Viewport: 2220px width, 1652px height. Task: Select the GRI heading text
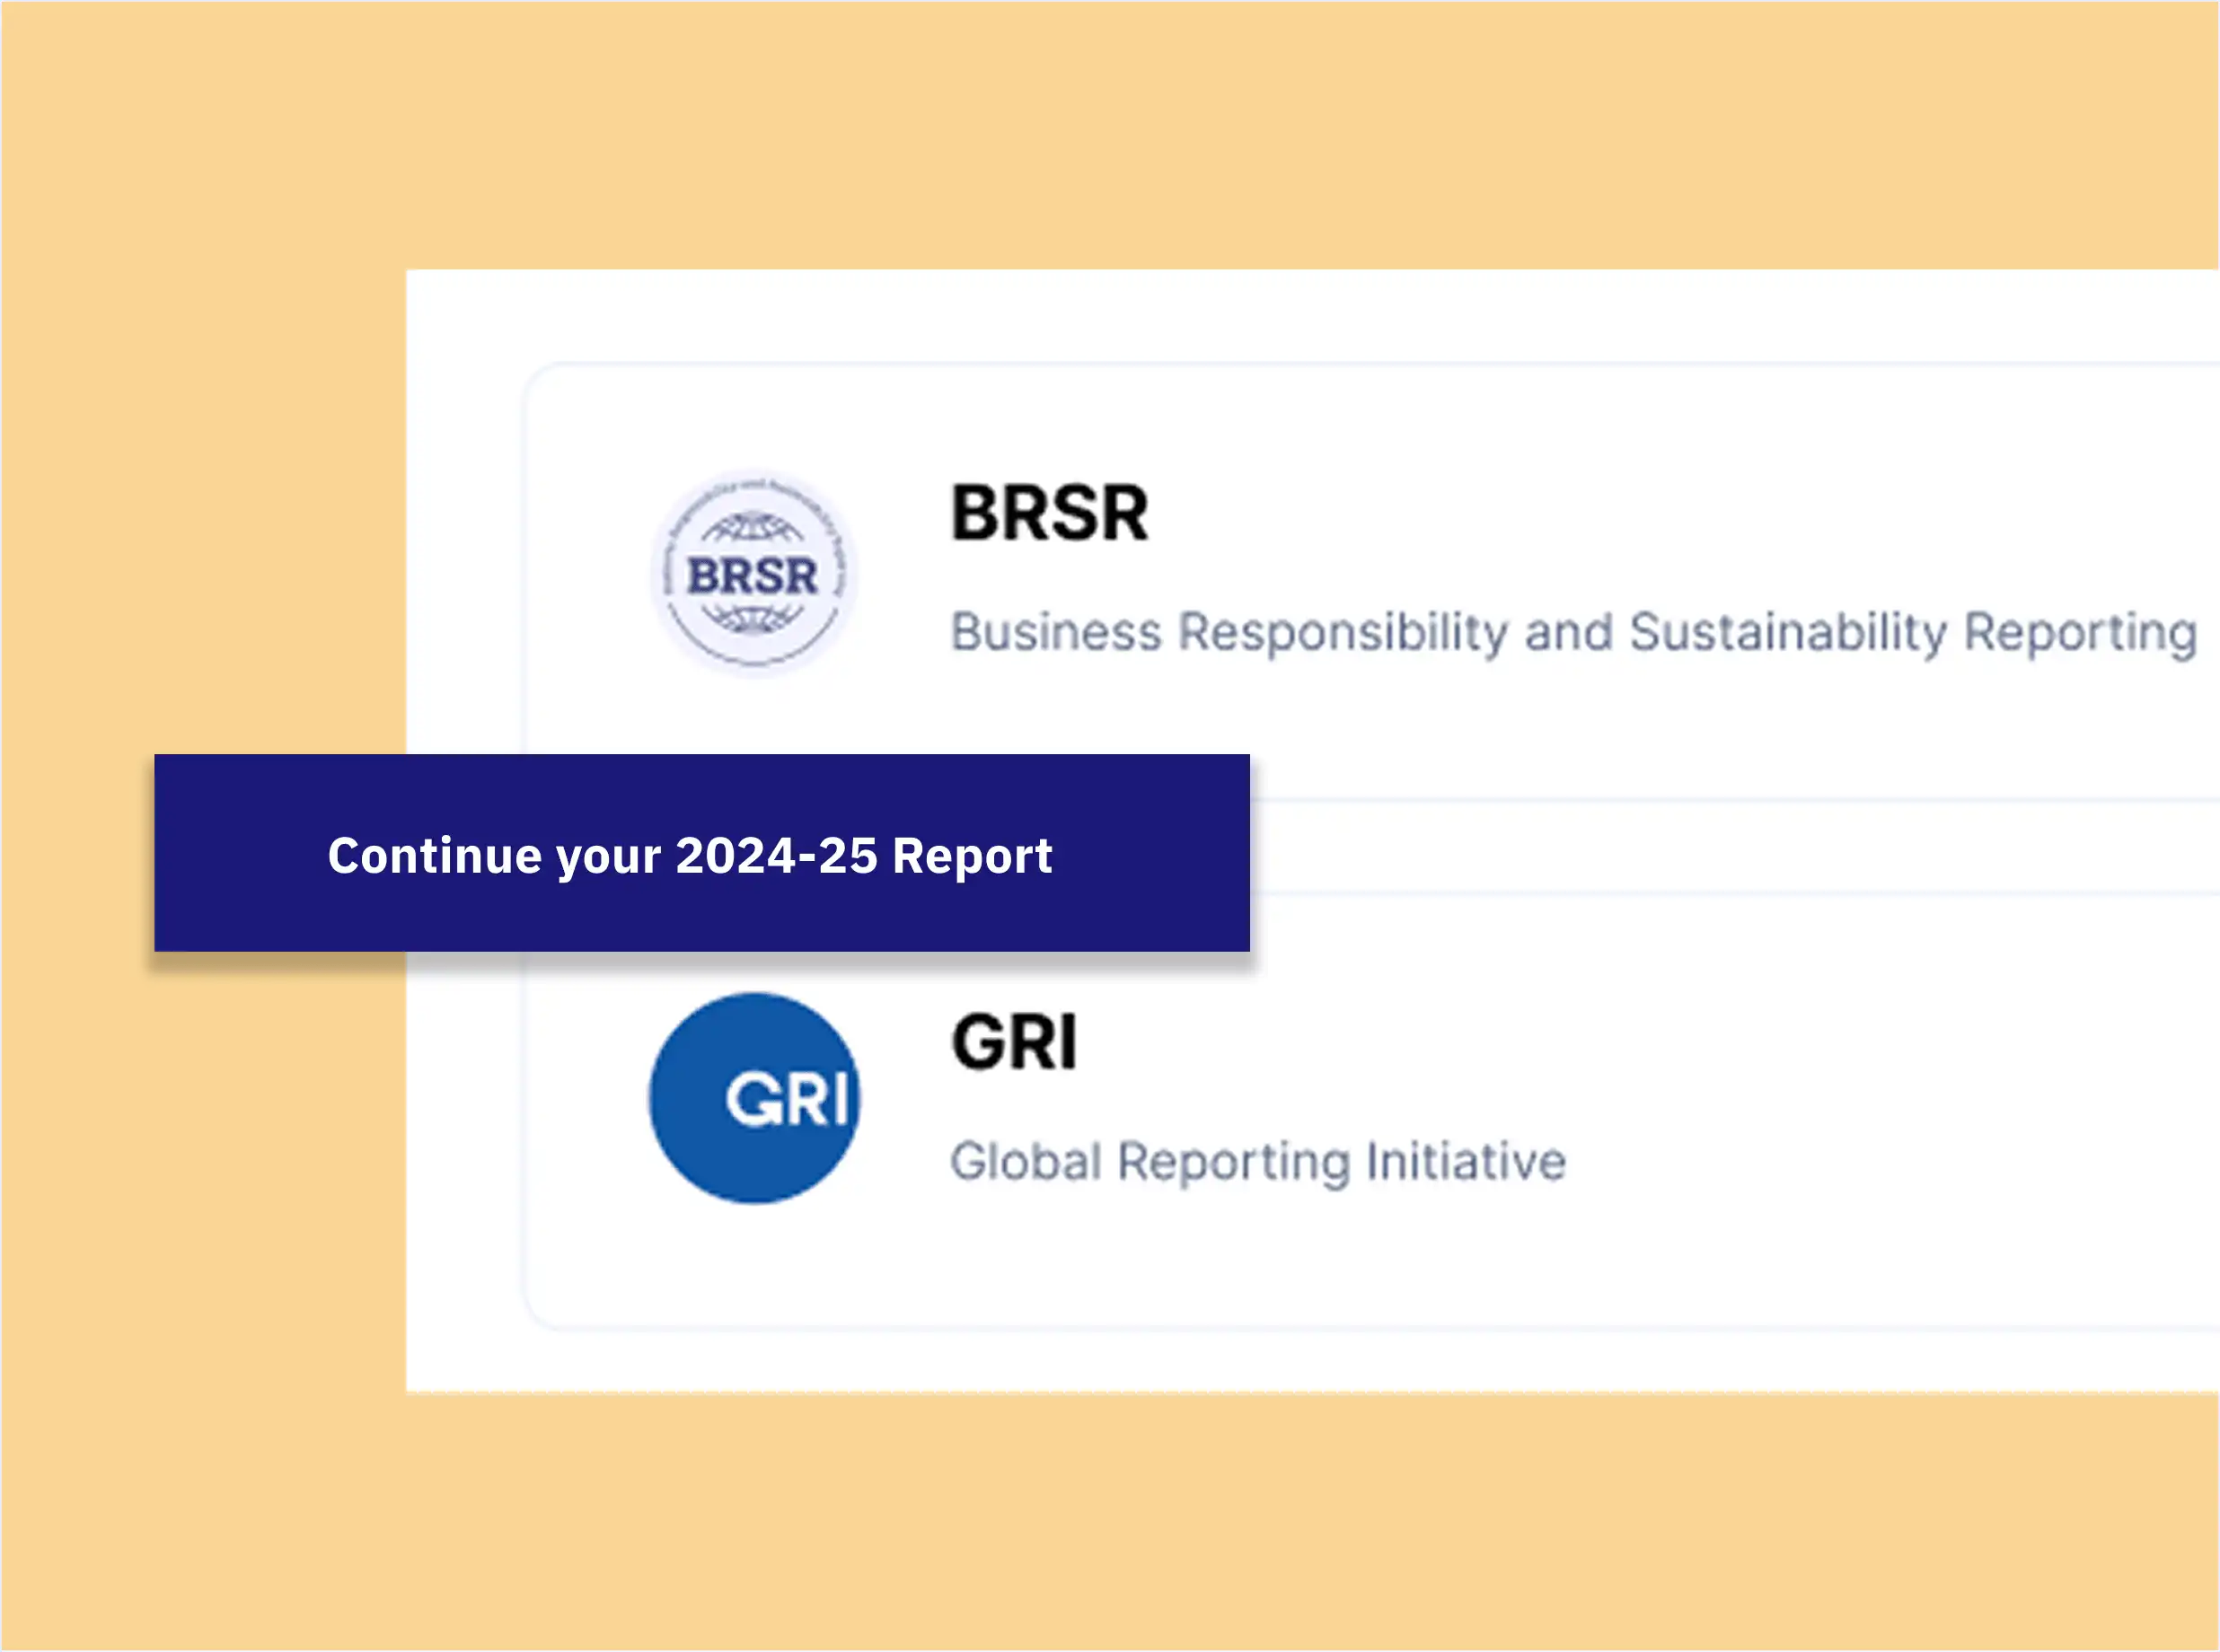tap(1014, 1042)
